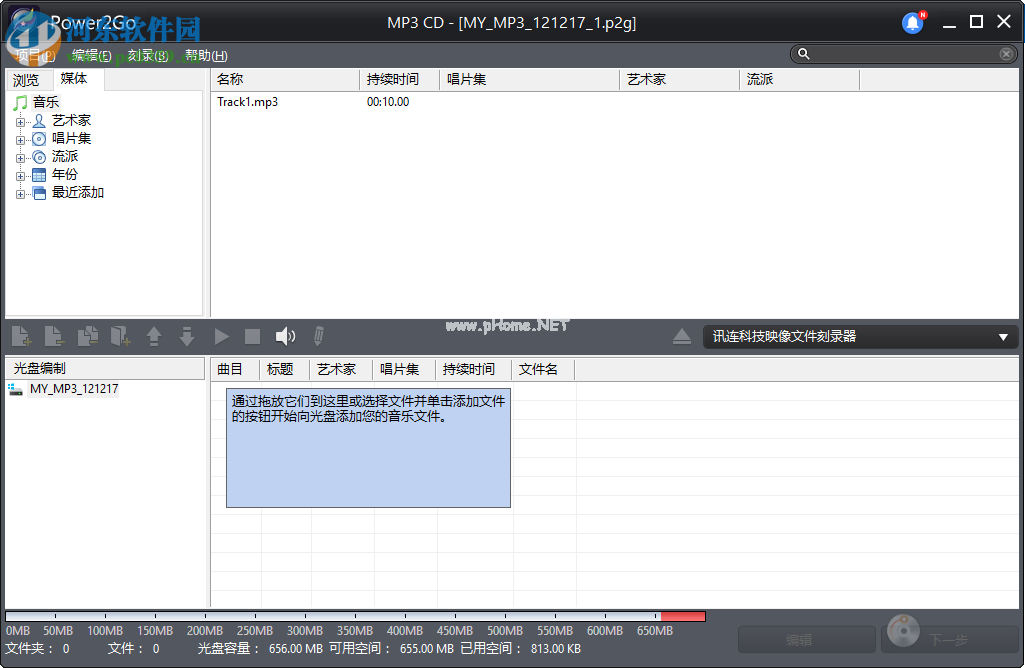The image size is (1025, 668).
Task: Click the eject disc icon
Action: [x=682, y=336]
